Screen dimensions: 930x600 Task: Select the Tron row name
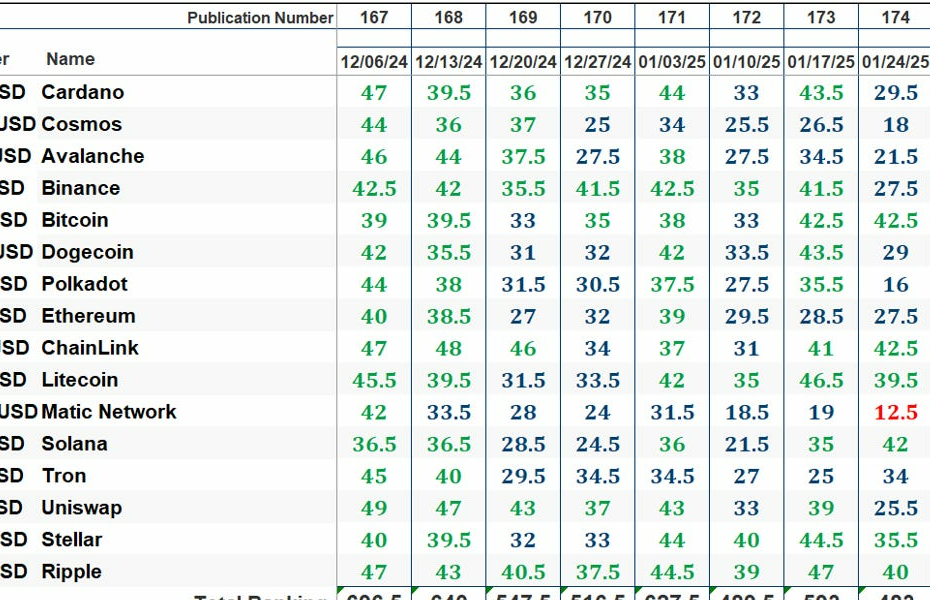[x=63, y=476]
